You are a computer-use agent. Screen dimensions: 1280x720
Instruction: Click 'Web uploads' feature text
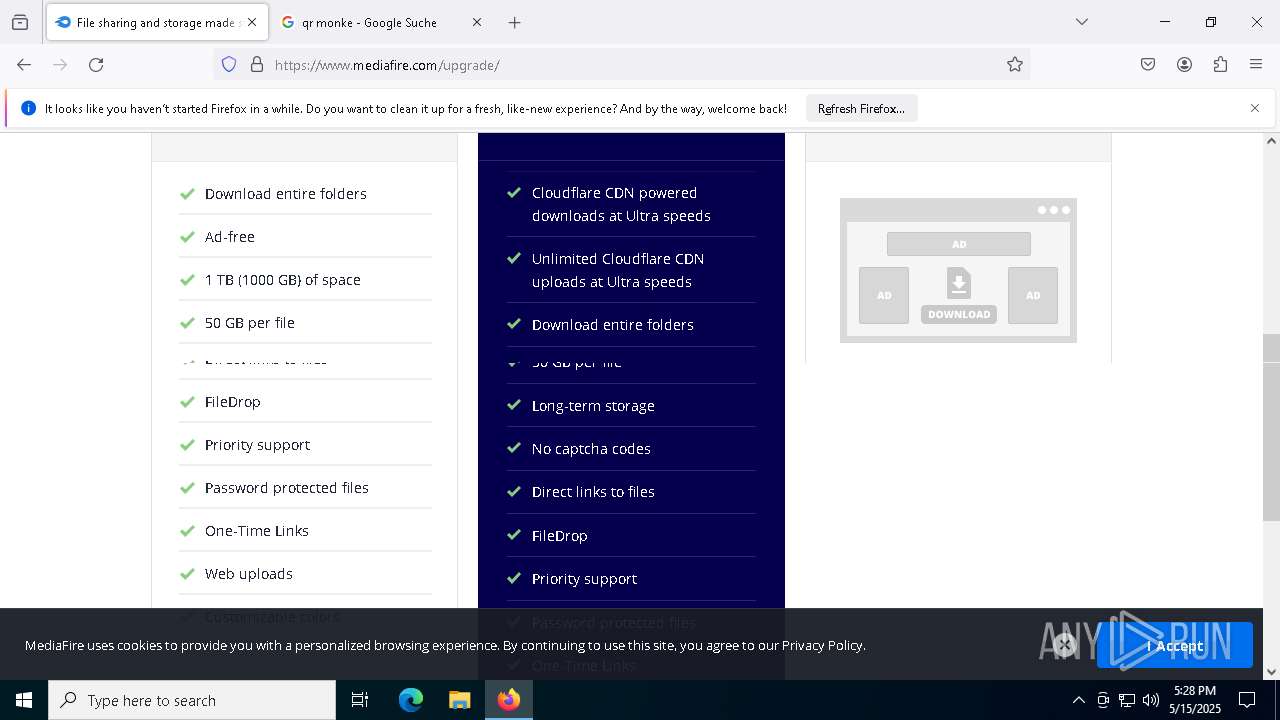click(x=249, y=574)
